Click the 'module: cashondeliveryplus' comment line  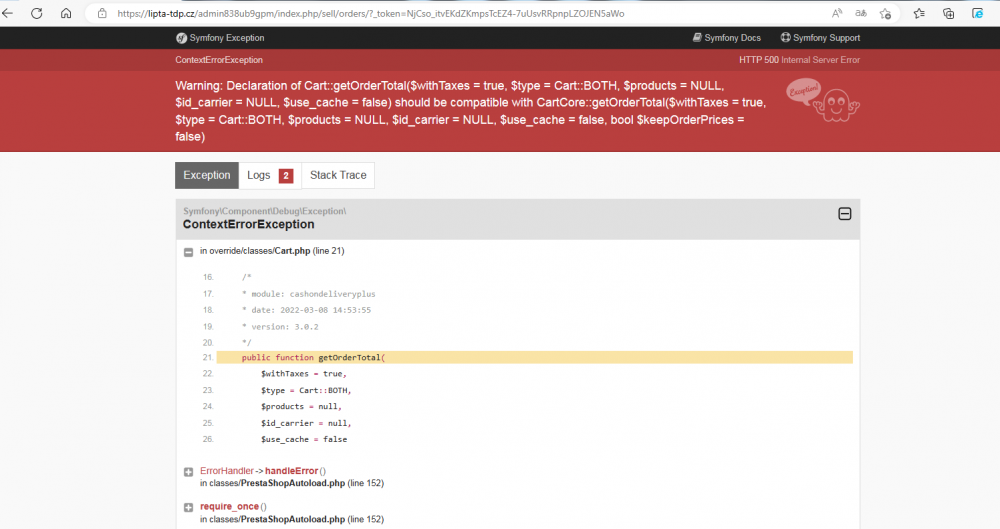click(x=309, y=294)
